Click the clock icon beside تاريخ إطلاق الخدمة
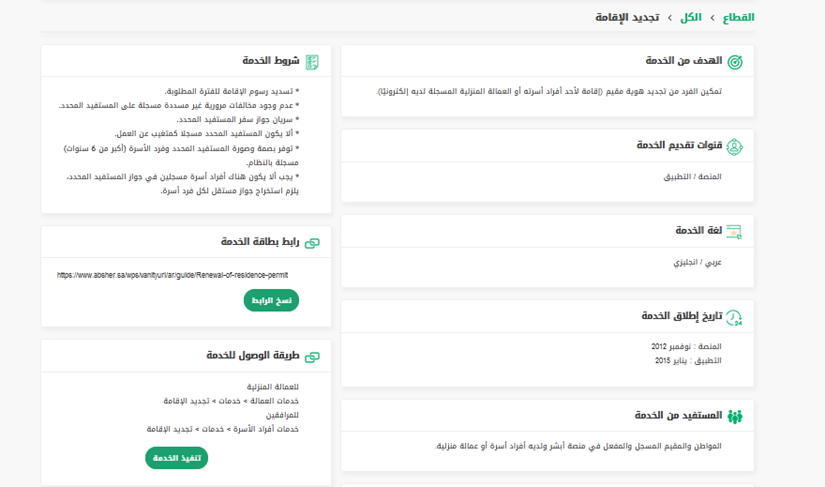Viewport: 825px width, 487px height. point(735,317)
